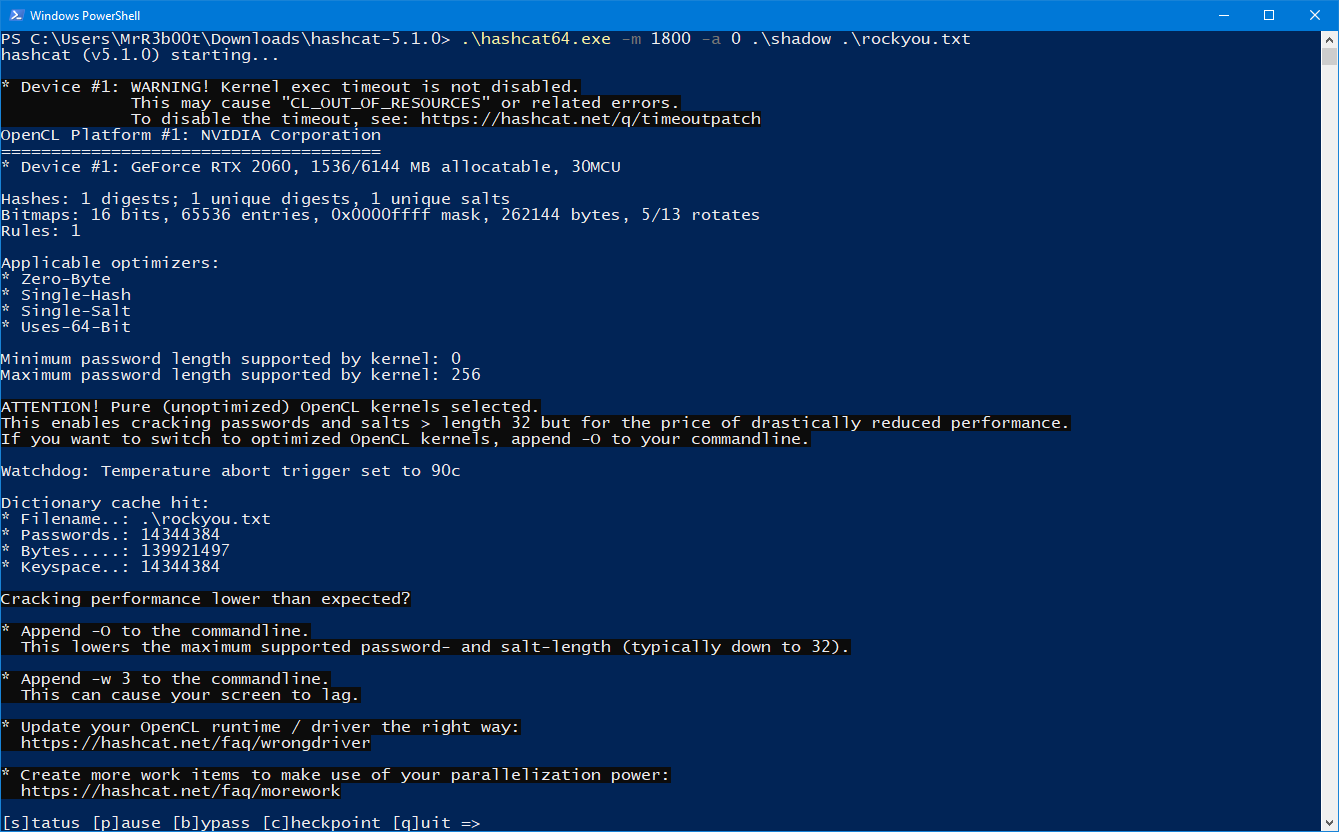Click the 'Kernel exec timeout is not disabled' warning
The width and height of the screenshot is (1339, 832).
(291, 87)
